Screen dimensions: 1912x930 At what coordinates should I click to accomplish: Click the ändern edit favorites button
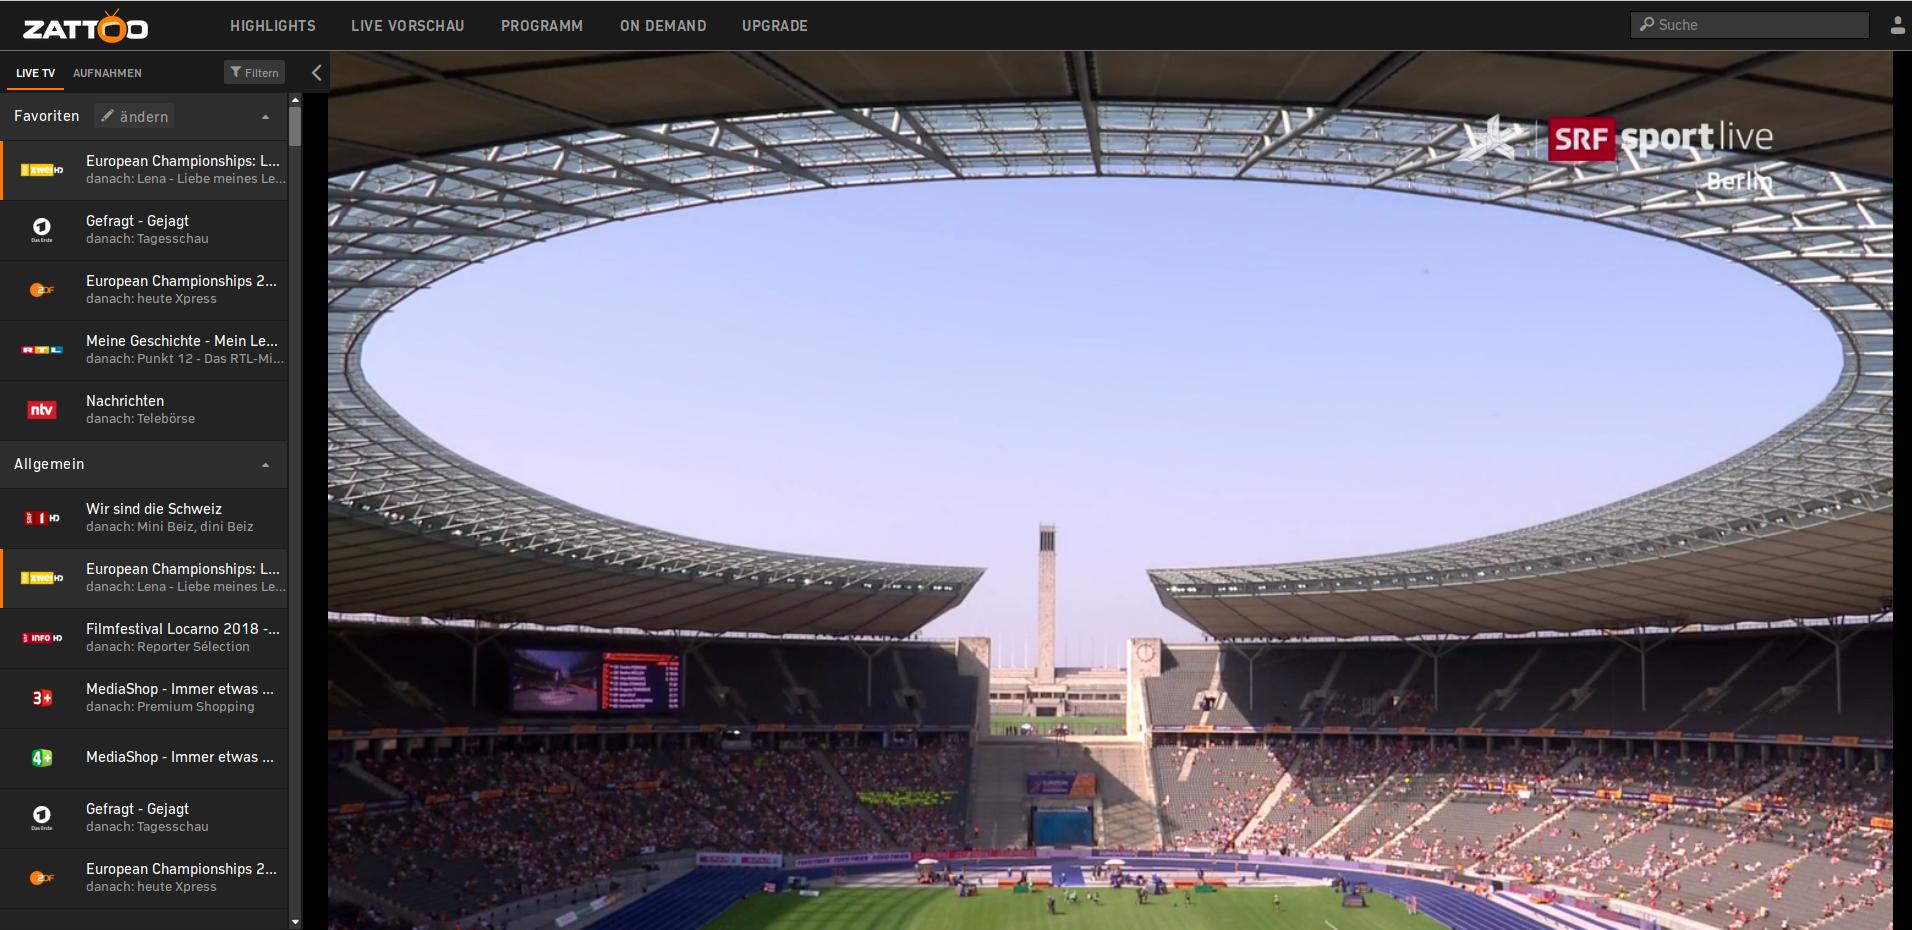tap(134, 116)
